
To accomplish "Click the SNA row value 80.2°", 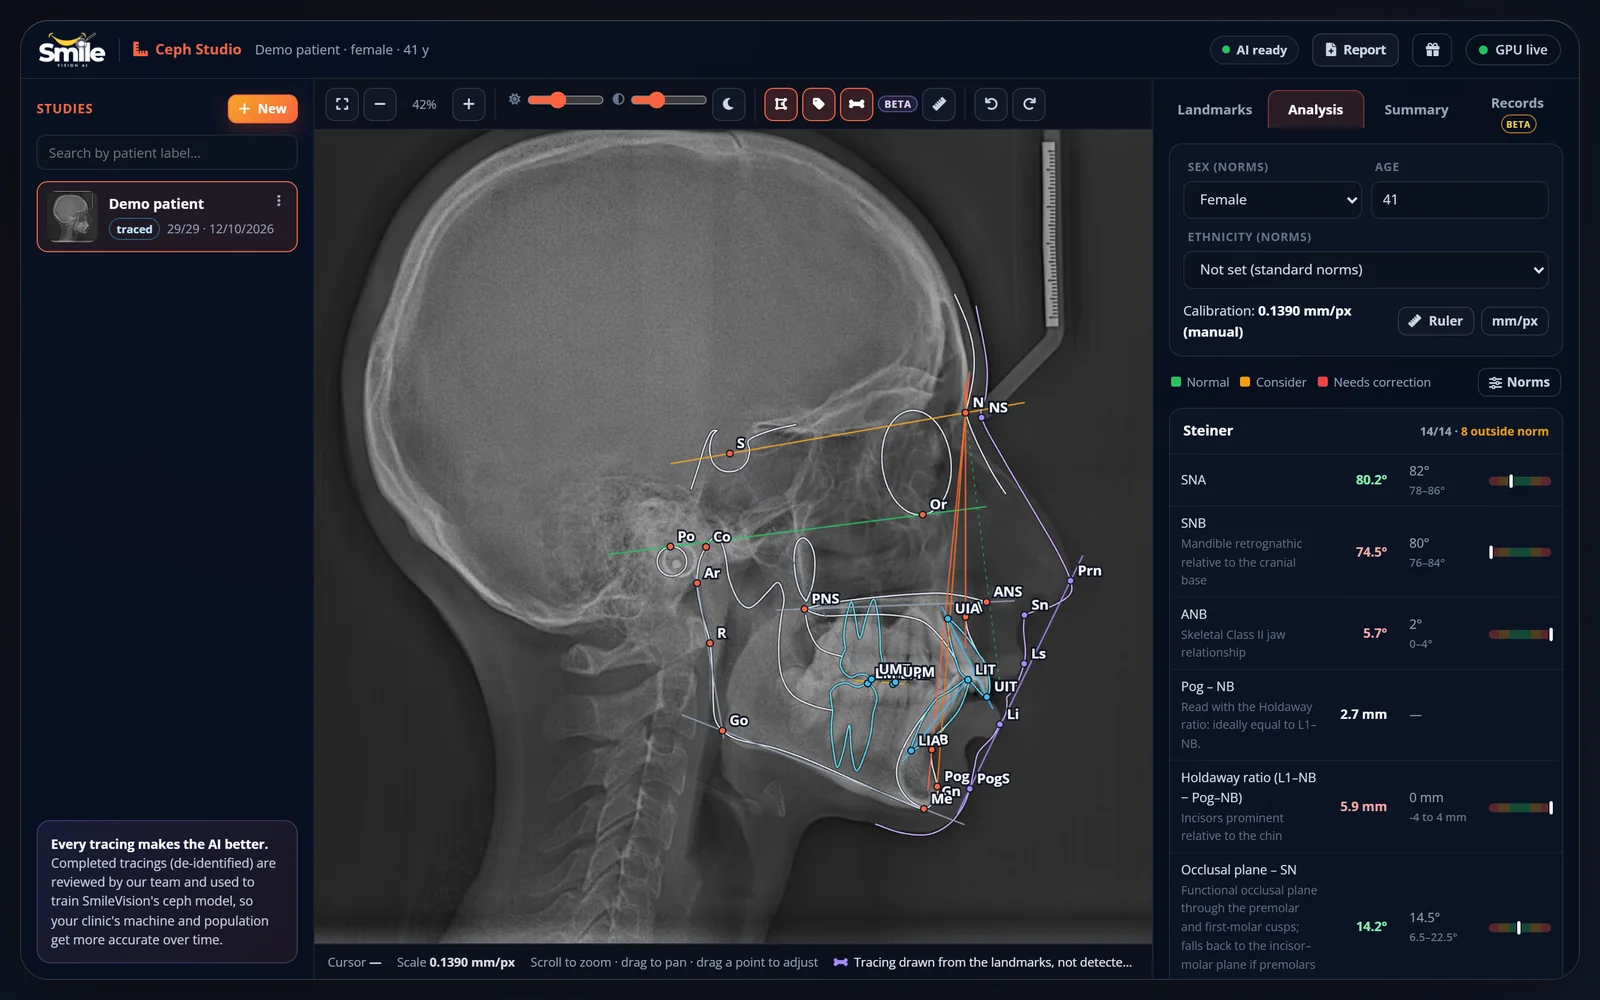I will pos(1371,480).
